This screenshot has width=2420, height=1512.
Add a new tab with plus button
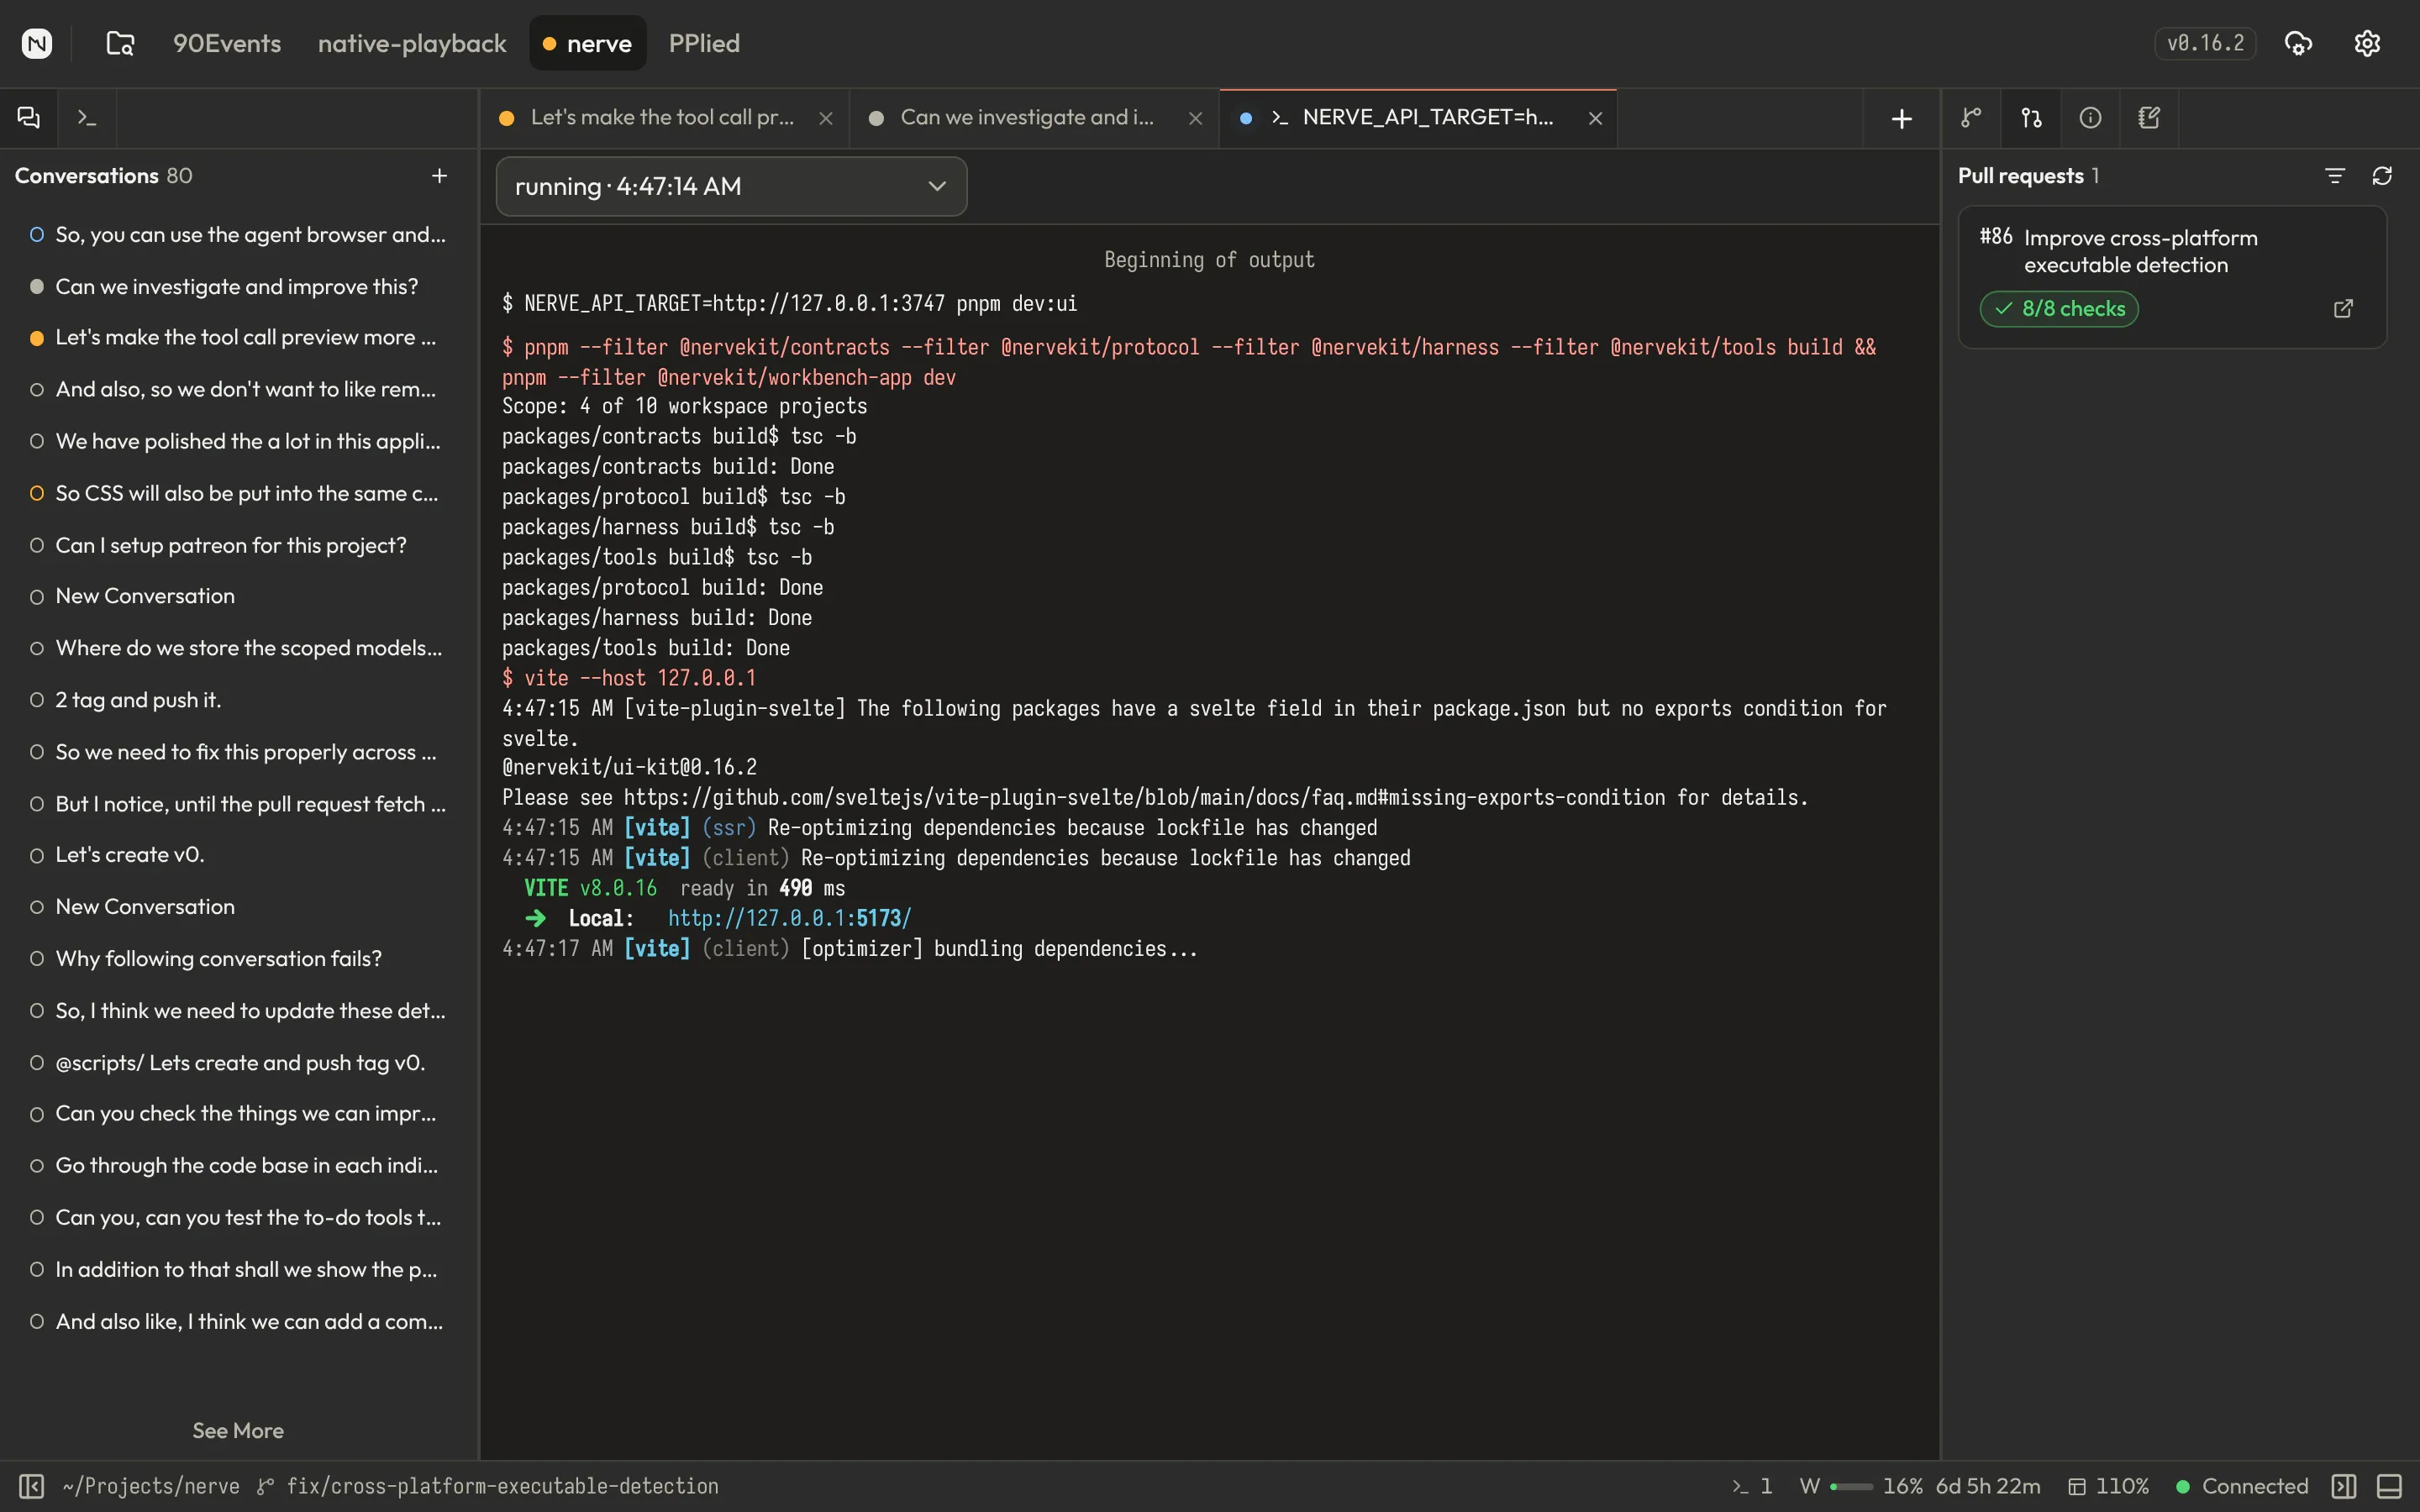click(1902, 119)
